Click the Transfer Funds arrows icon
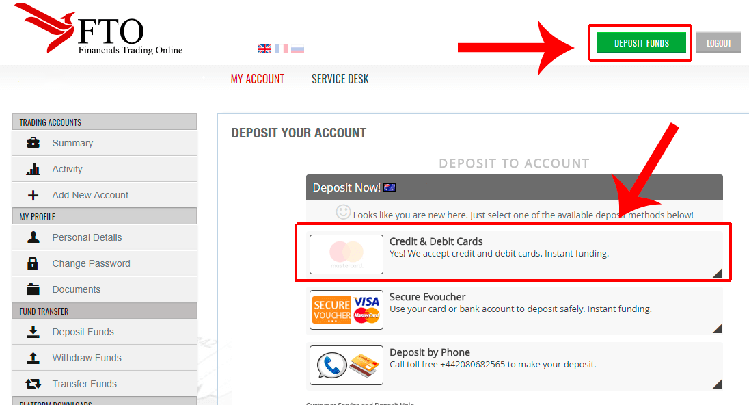The height and width of the screenshot is (405, 749). tap(33, 384)
